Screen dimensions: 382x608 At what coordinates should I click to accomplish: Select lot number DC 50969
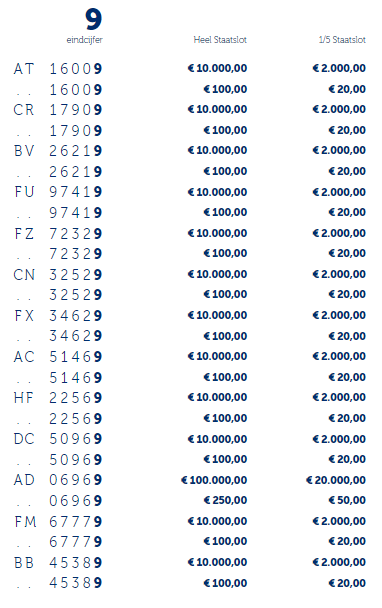pyautogui.click(x=58, y=439)
